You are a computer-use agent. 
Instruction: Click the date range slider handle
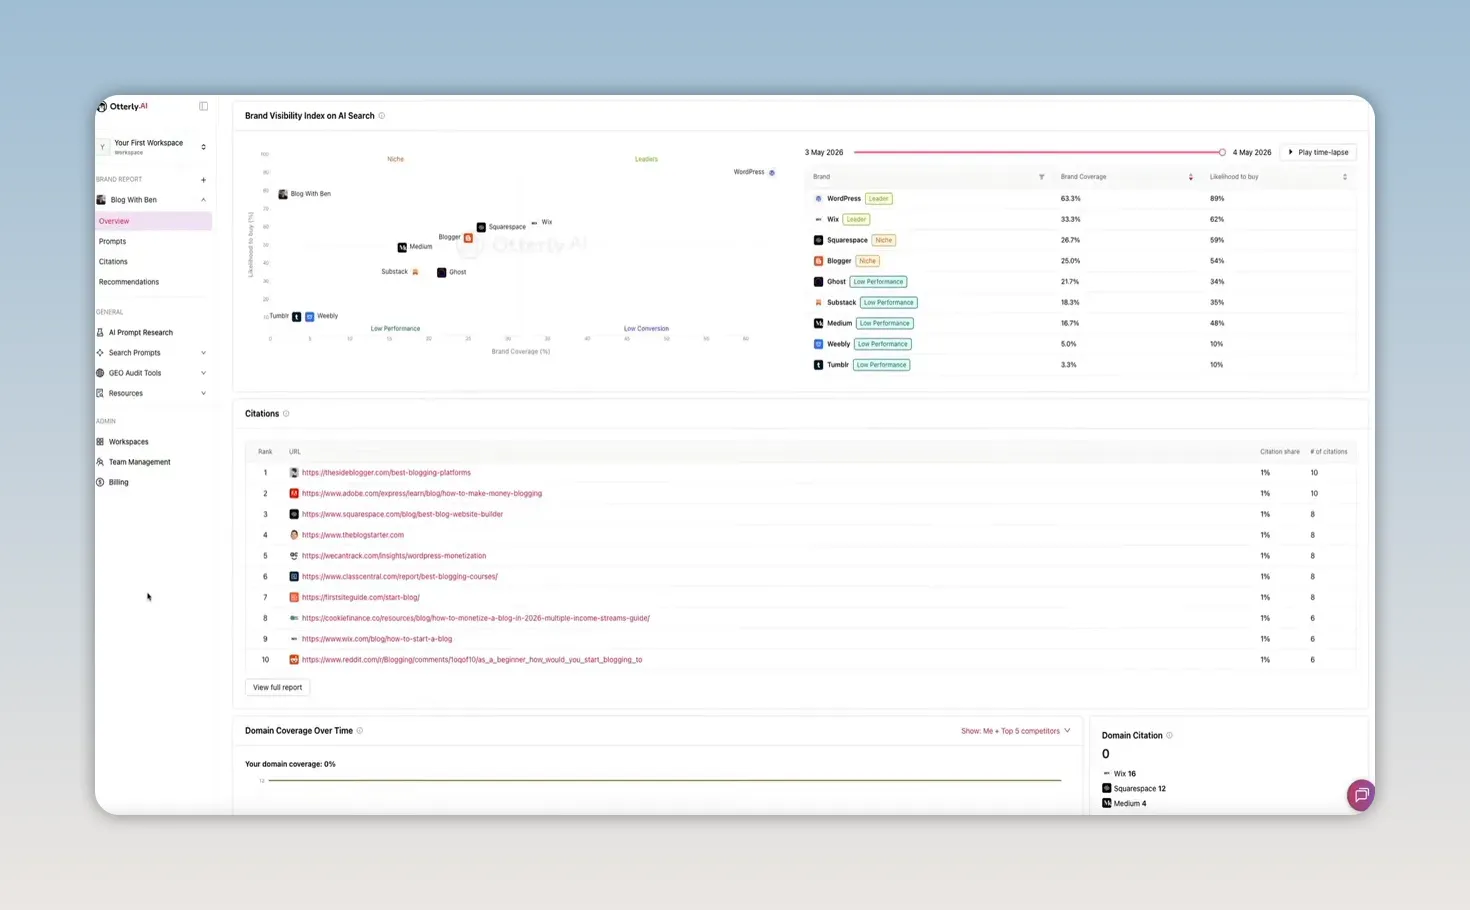click(x=1222, y=152)
